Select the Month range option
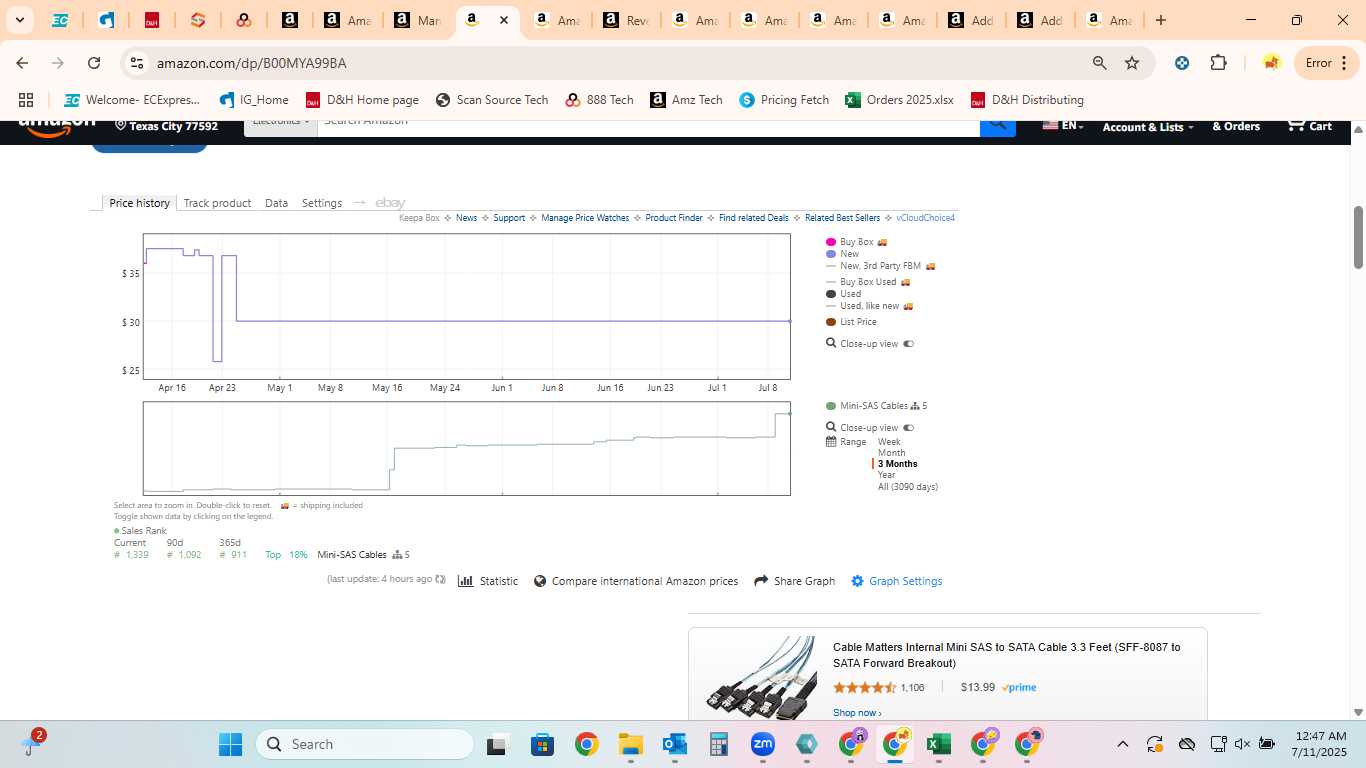 pos(891,453)
